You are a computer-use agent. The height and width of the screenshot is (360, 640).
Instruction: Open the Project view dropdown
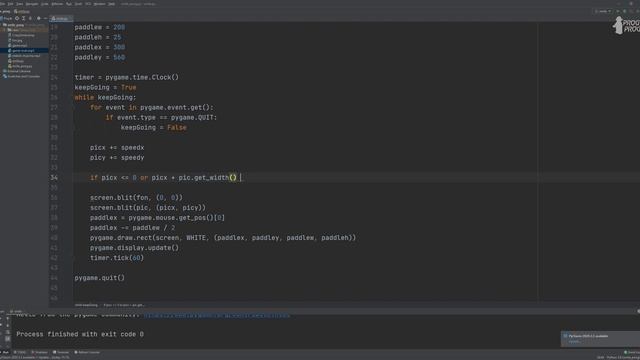[7, 18]
